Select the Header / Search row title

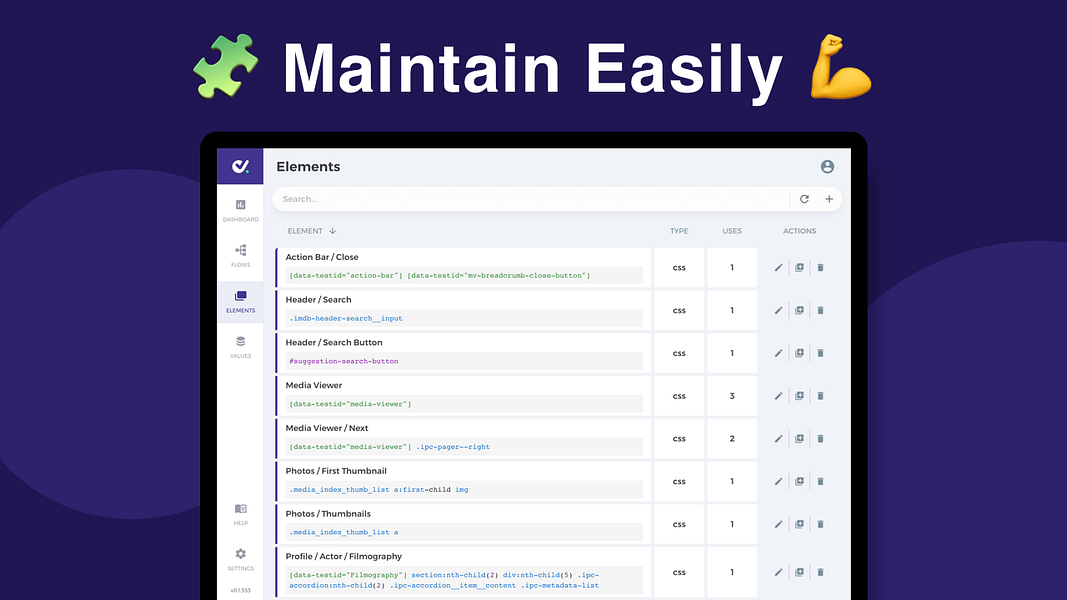click(x=318, y=300)
